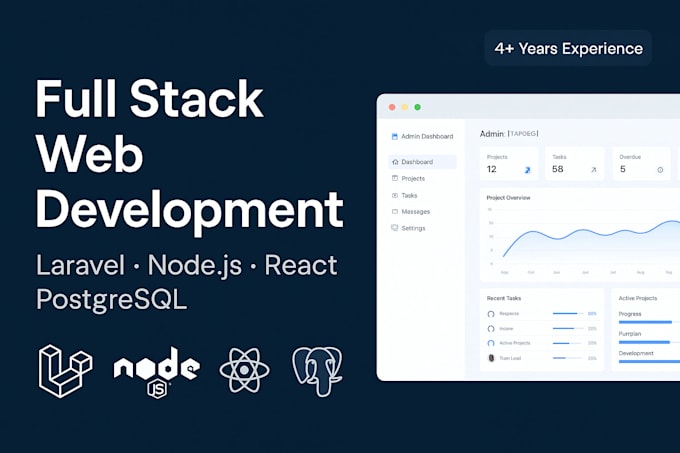This screenshot has height=453, width=680.
Task: Click the Active Projects panel heading
Action: [x=638, y=298]
